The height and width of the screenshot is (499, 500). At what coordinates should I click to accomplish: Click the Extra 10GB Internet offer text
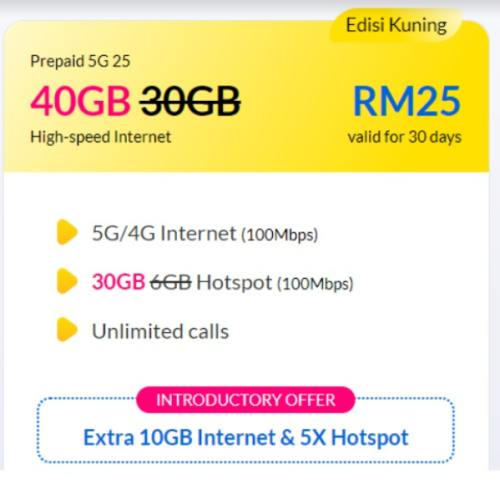[179, 437]
